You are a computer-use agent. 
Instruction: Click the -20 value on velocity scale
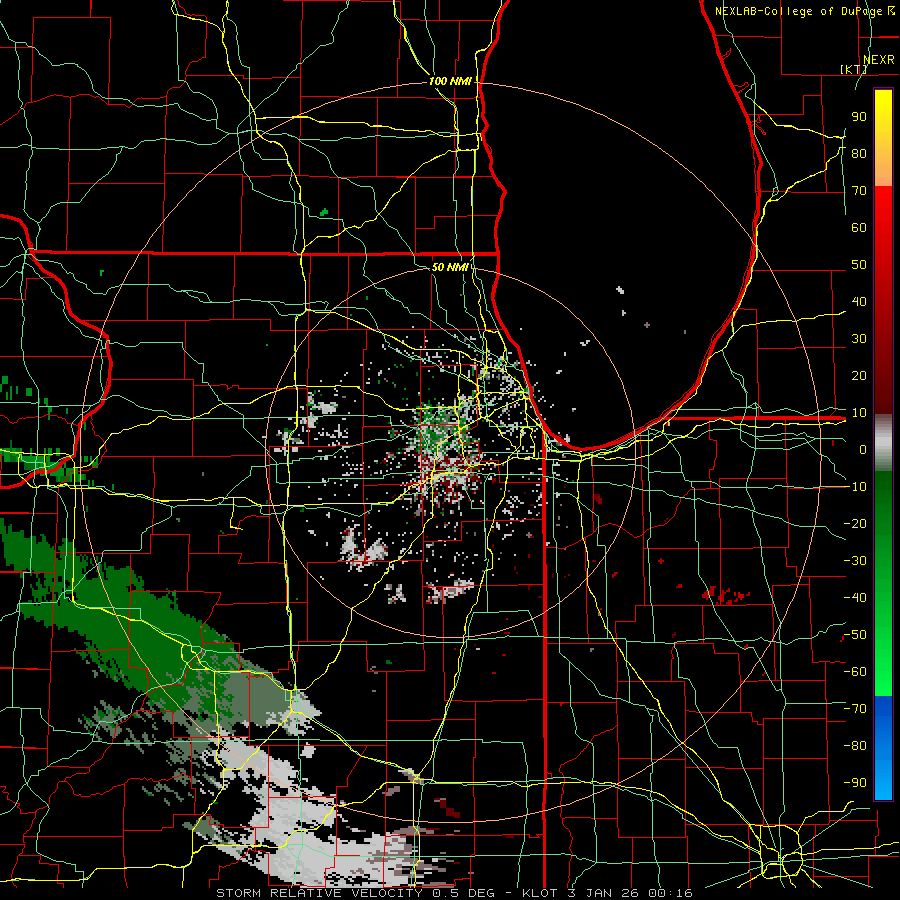[x=855, y=523]
